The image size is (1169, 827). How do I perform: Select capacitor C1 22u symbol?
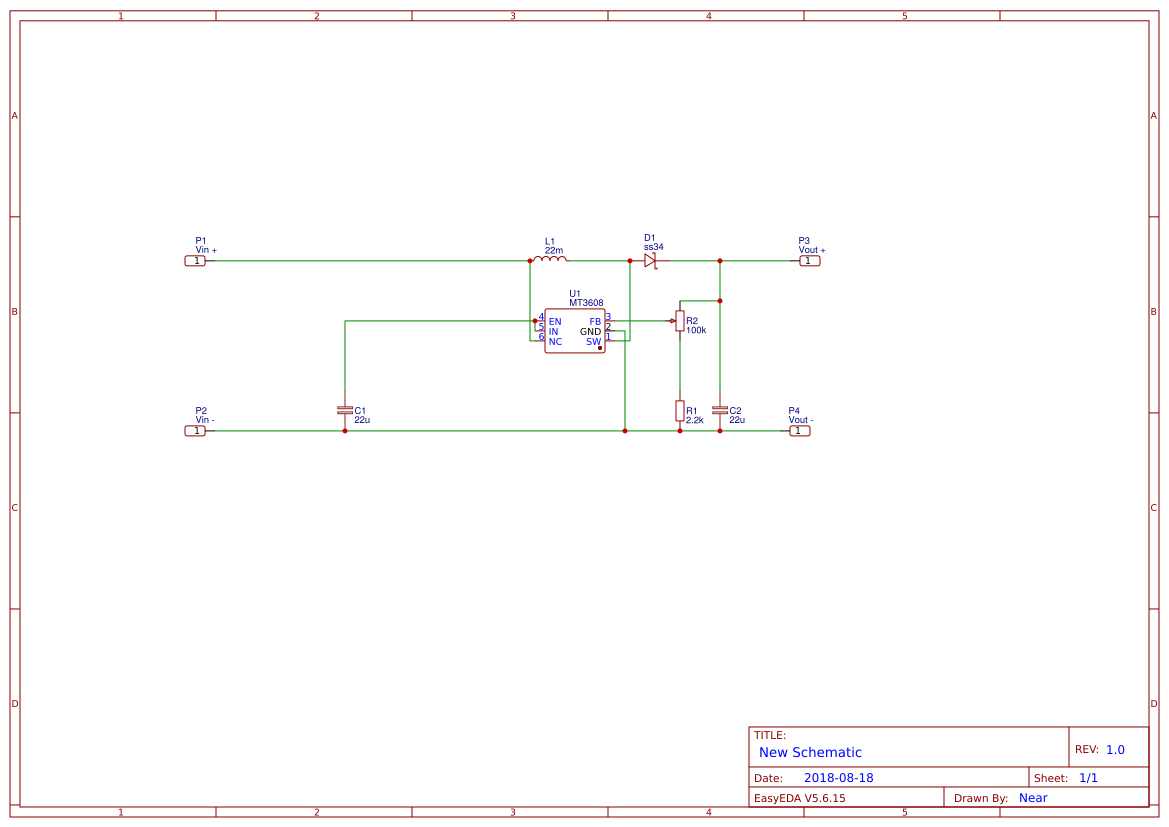(345, 408)
